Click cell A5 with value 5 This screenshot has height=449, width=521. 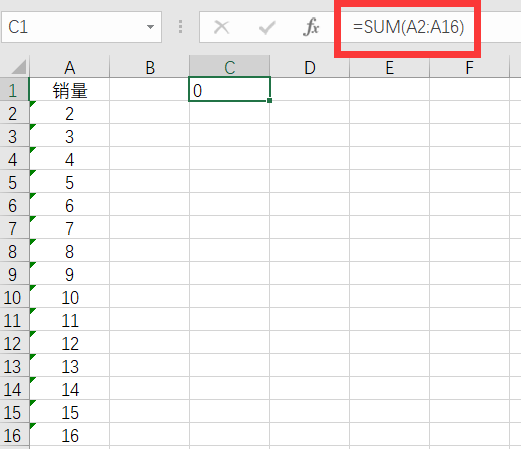point(69,181)
